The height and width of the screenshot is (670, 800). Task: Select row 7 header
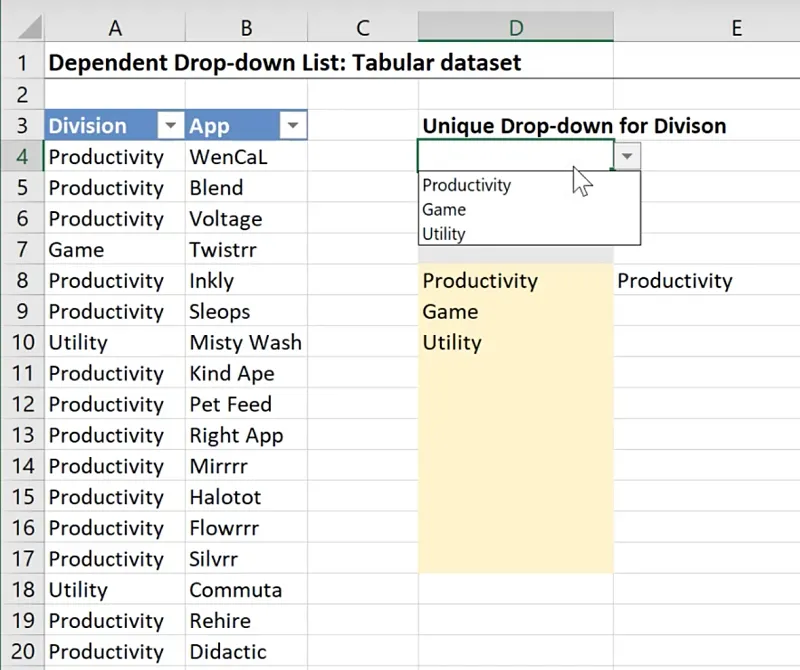pyautogui.click(x=21, y=250)
